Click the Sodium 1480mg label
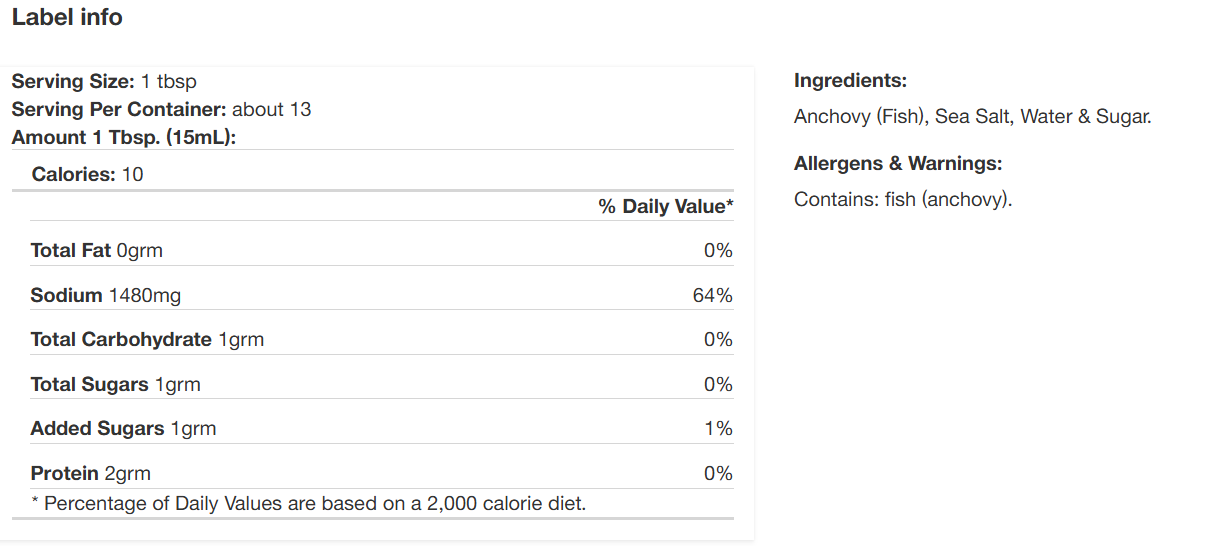The width and height of the screenshot is (1213, 546). (x=105, y=295)
